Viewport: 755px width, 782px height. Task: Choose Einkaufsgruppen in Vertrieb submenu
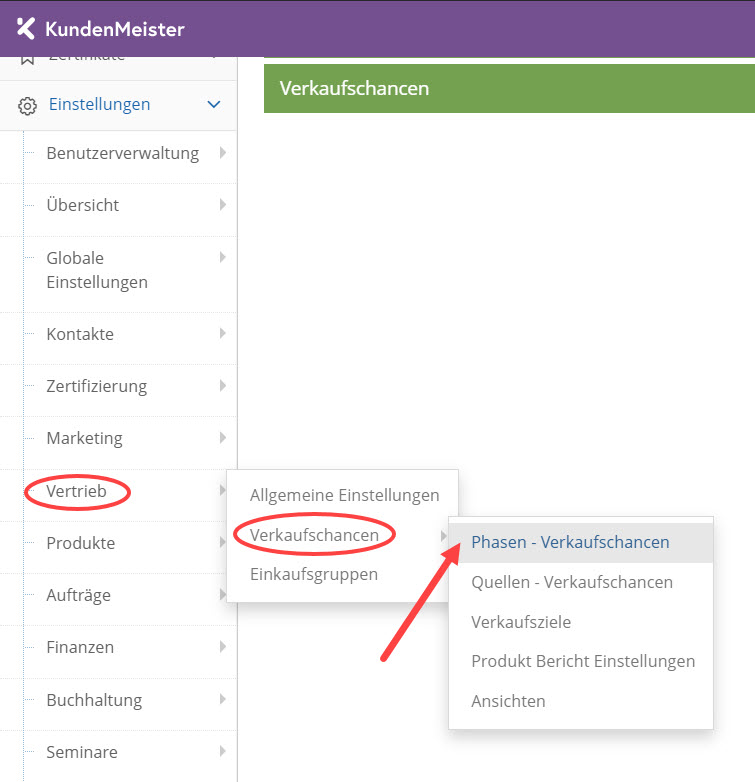314,574
